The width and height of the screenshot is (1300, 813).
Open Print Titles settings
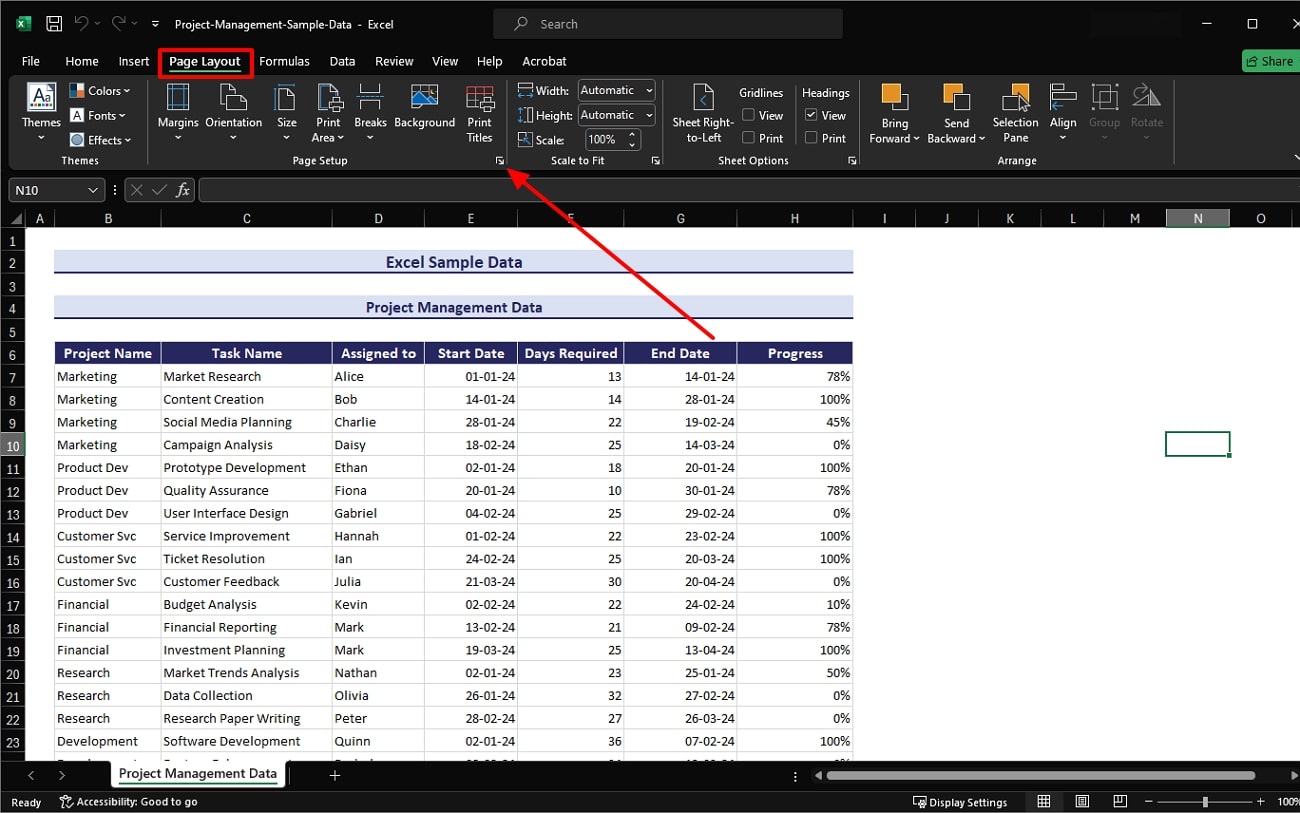(480, 112)
